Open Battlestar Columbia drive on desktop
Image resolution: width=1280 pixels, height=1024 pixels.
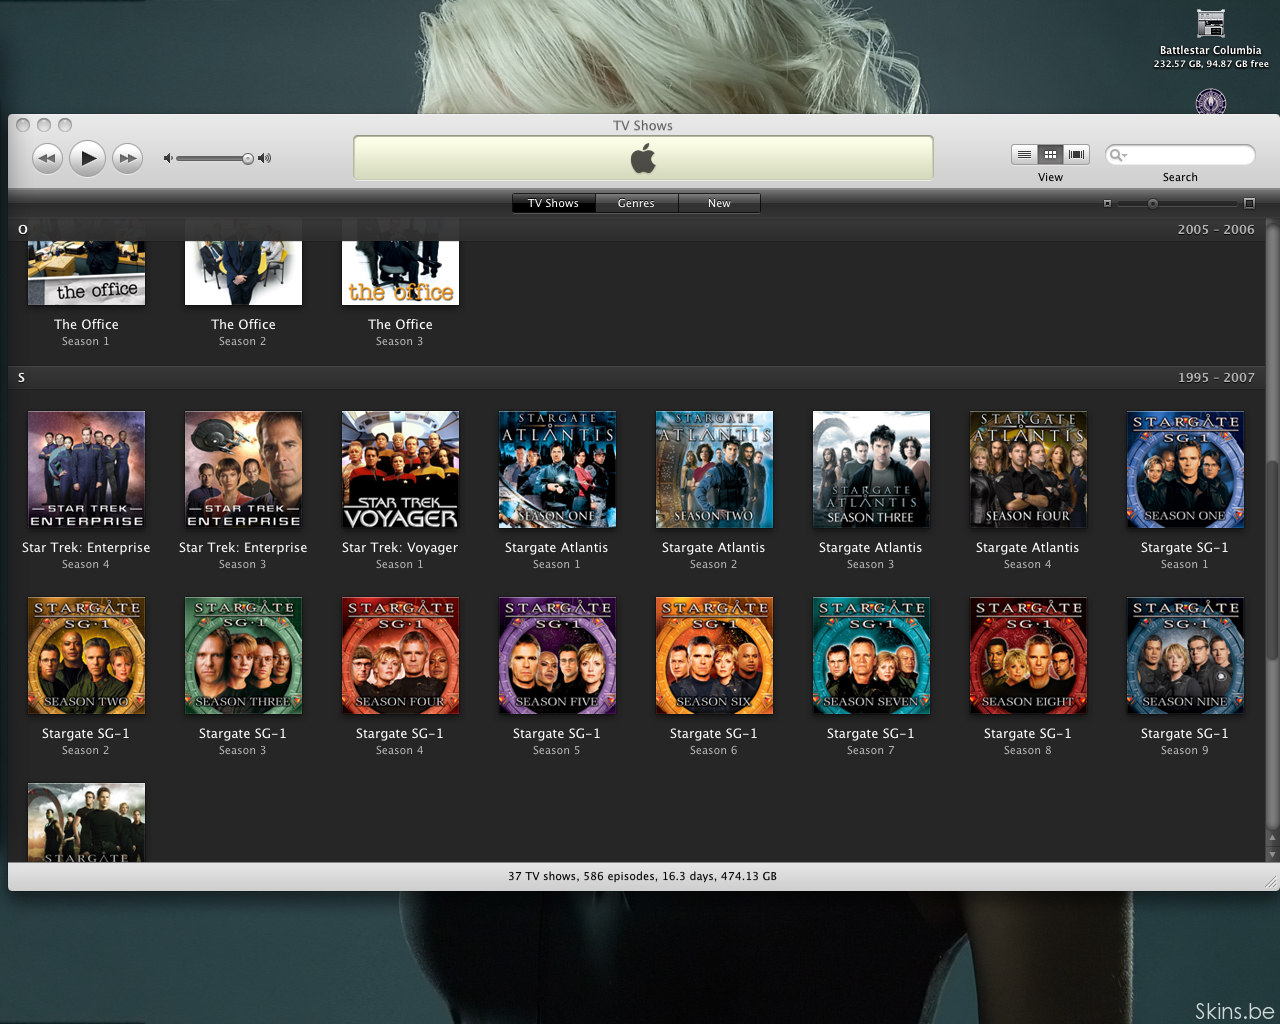[1211, 23]
